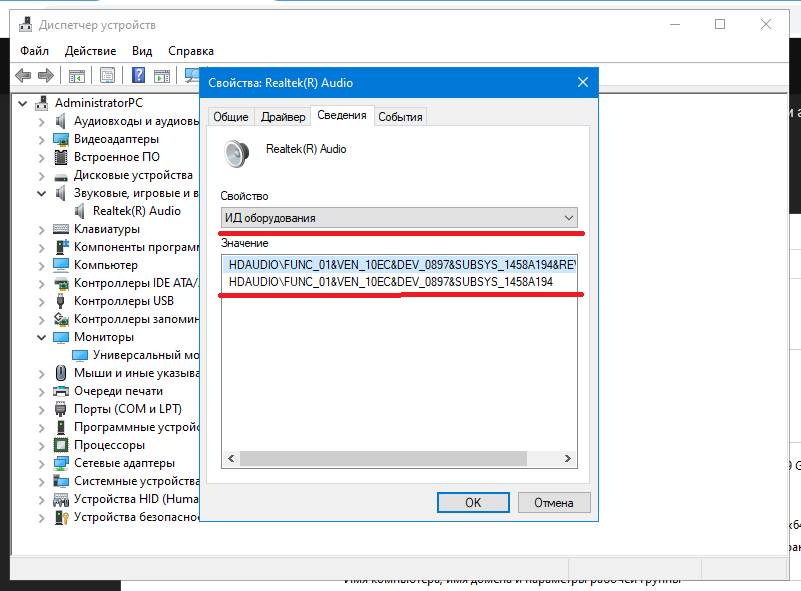Select Универсальный монитор tree item
801x591 pixels.
click(x=146, y=355)
